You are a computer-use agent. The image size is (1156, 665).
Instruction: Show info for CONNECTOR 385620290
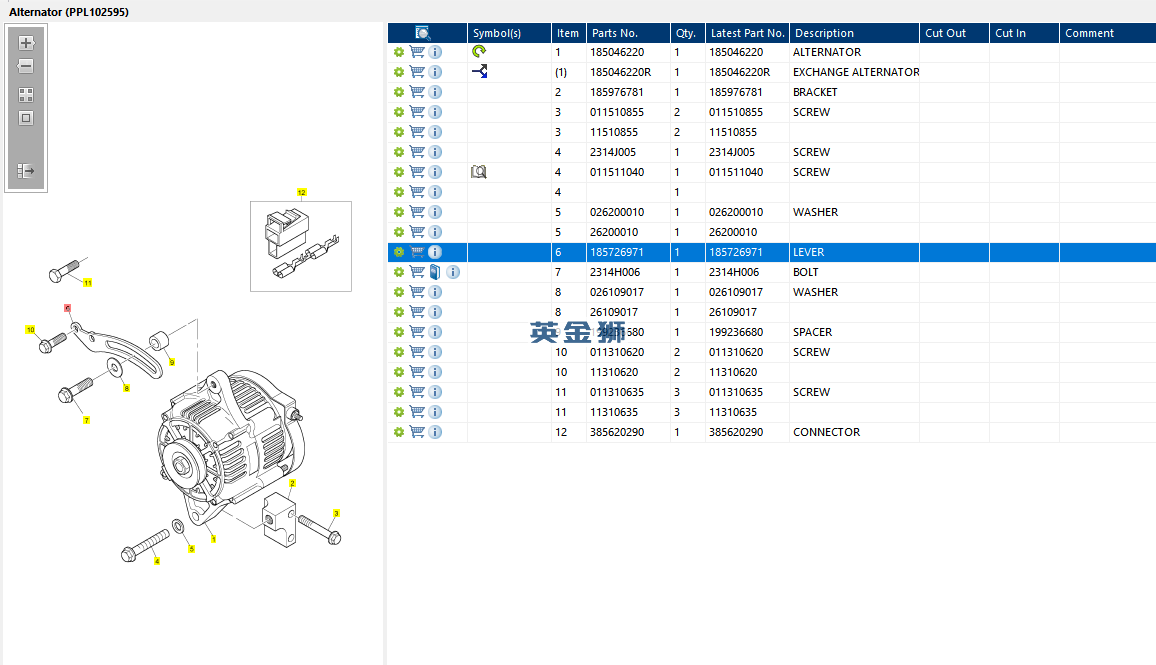point(435,432)
